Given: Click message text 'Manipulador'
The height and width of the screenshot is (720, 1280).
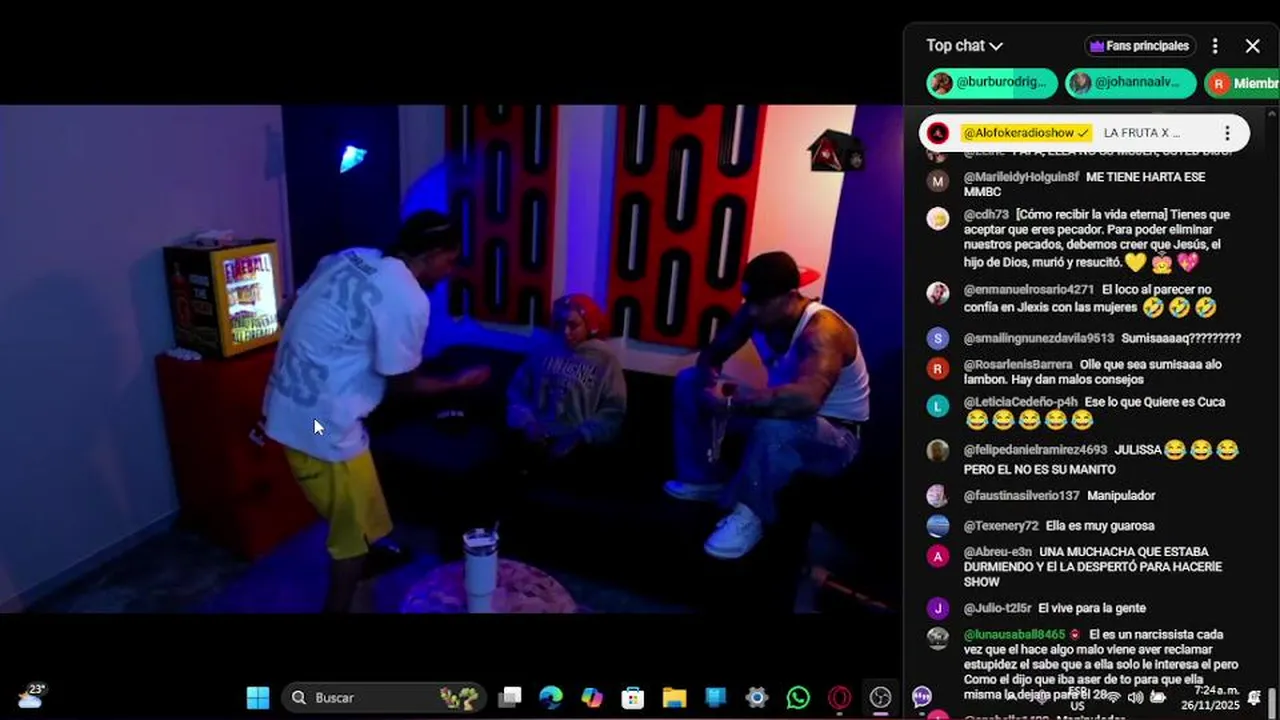Looking at the screenshot, I should tap(1121, 495).
